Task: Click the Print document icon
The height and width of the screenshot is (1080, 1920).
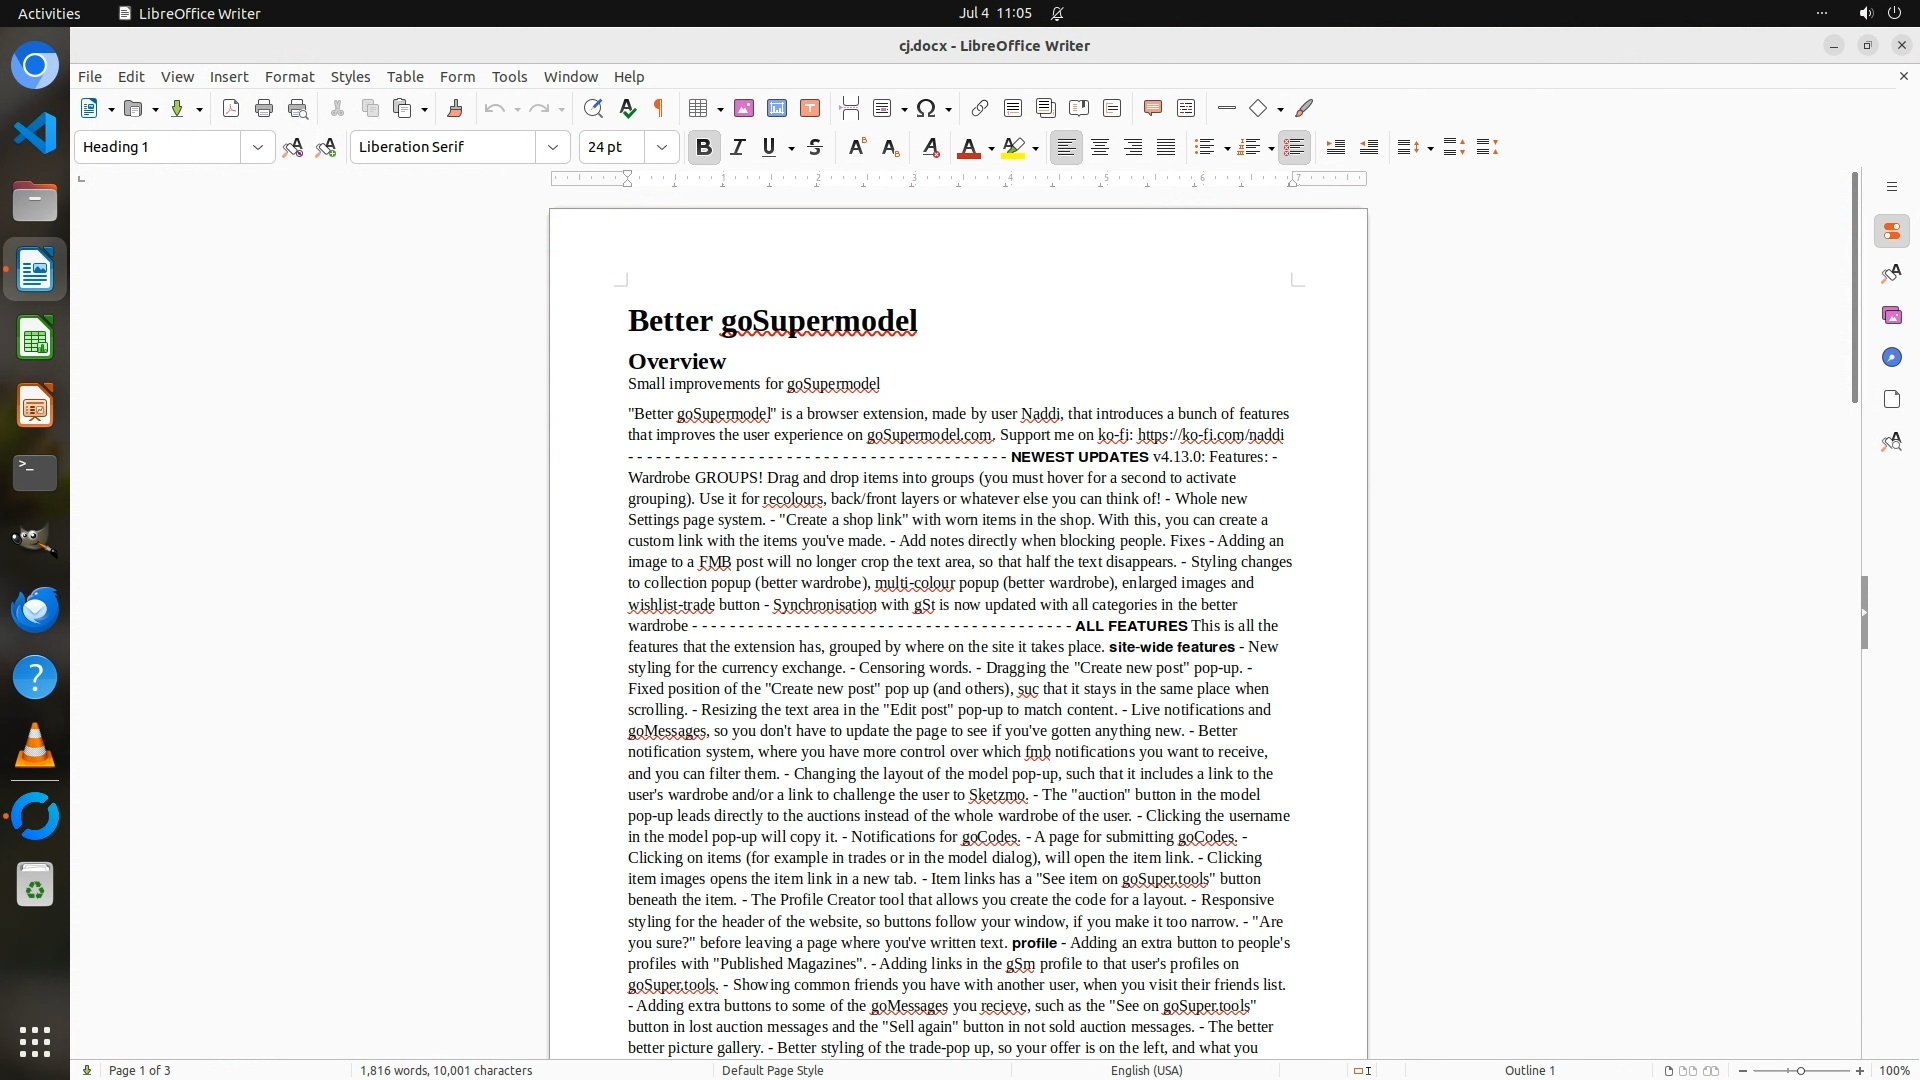Action: tap(264, 108)
